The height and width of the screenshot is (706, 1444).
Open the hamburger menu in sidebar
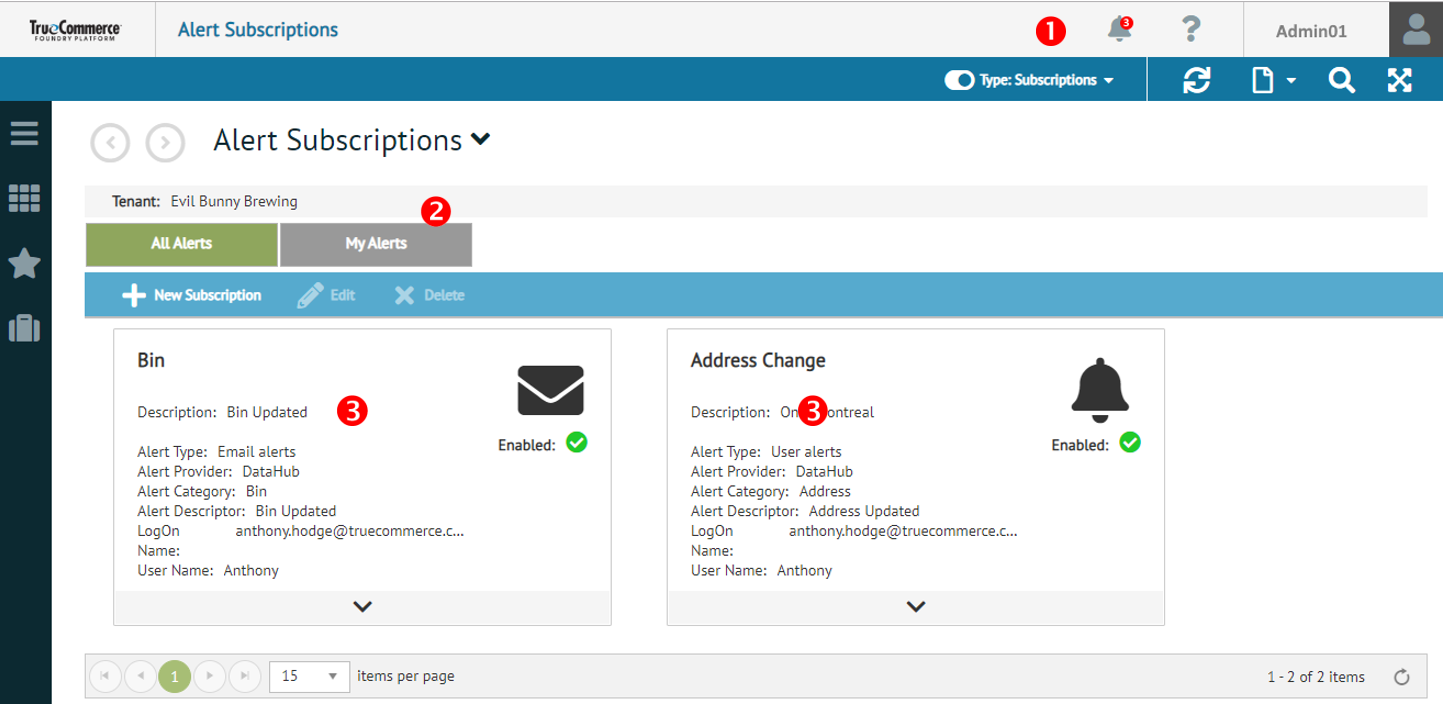pyautogui.click(x=24, y=134)
